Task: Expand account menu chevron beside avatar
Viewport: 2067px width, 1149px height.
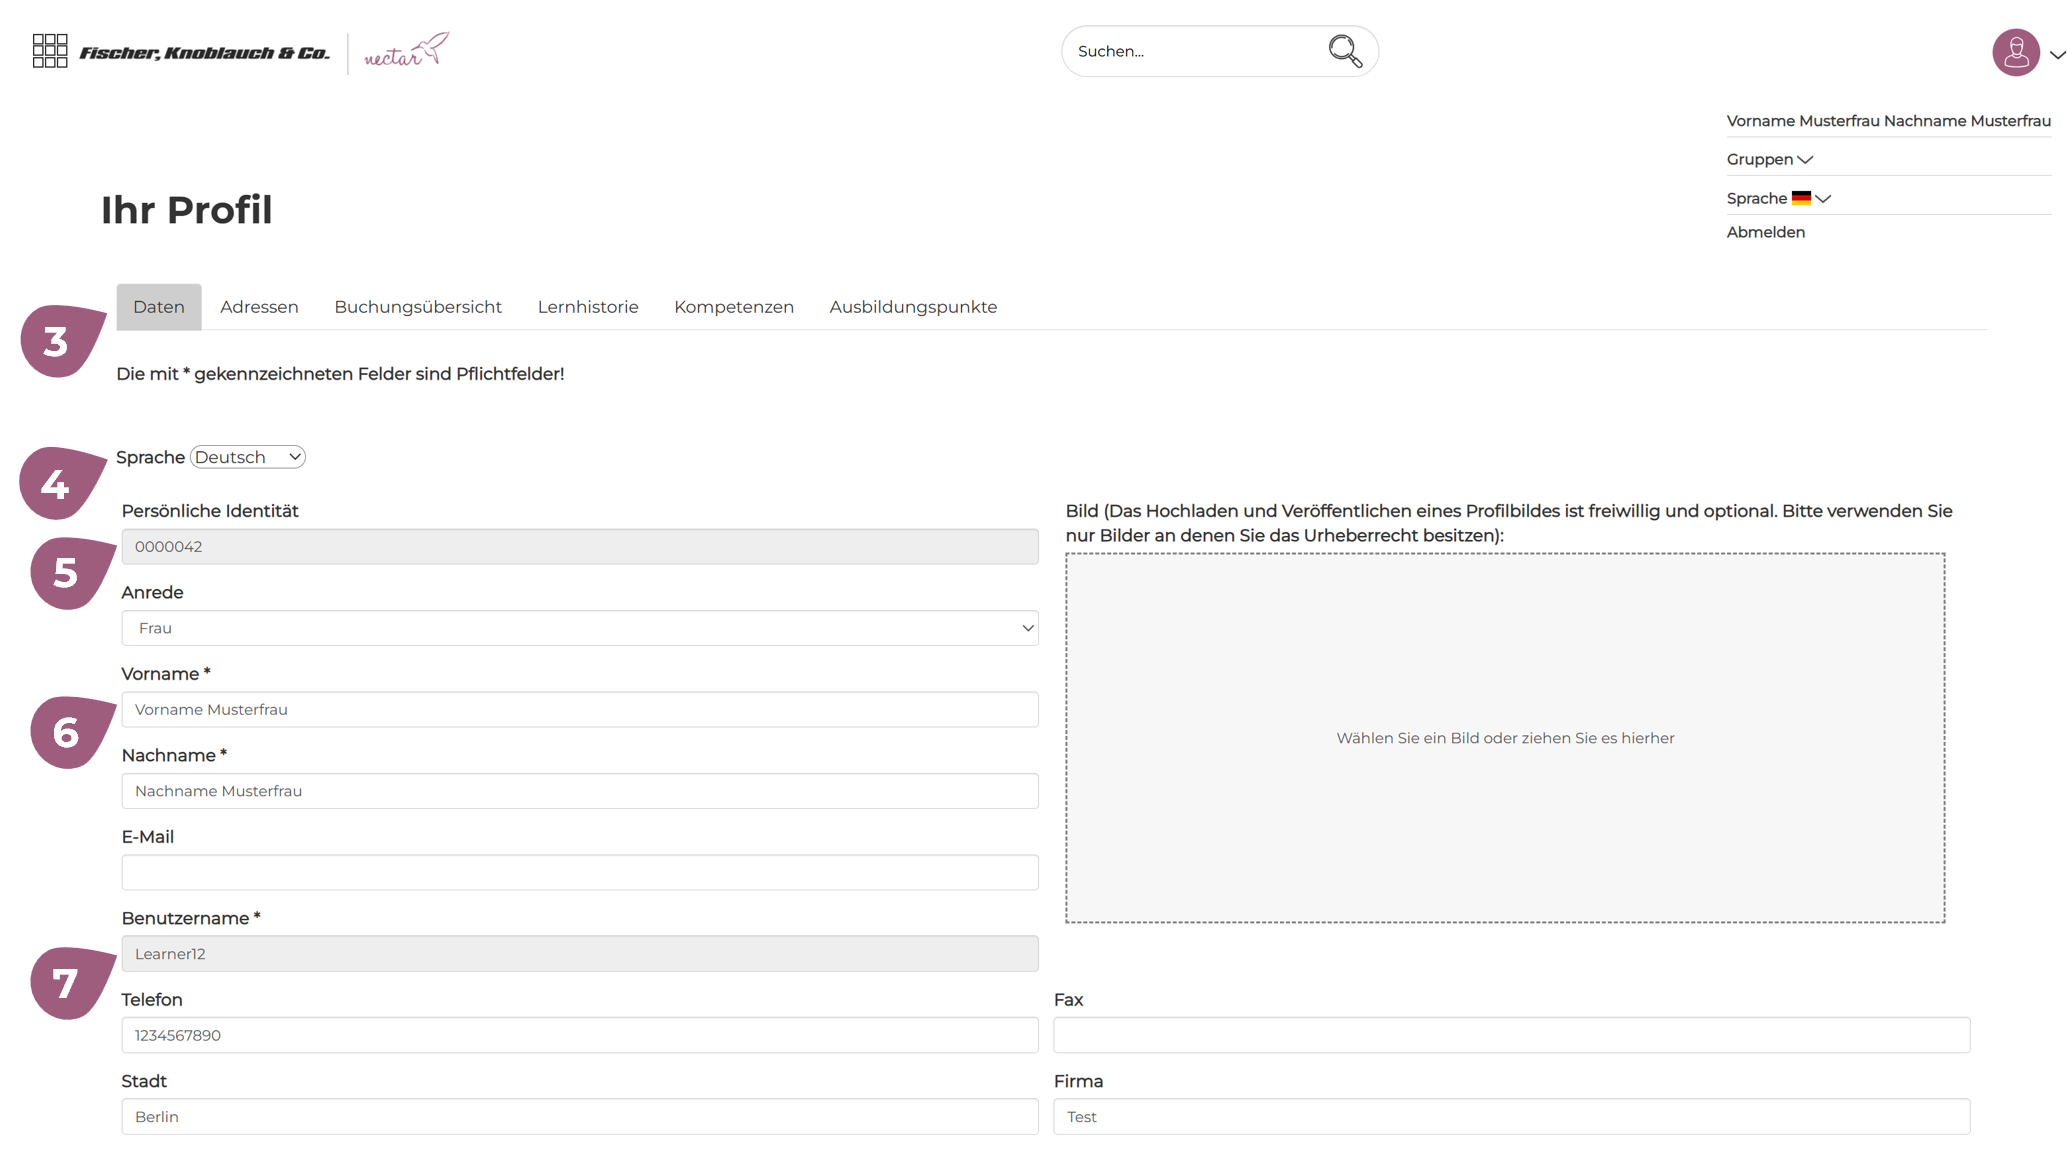Action: (2056, 55)
